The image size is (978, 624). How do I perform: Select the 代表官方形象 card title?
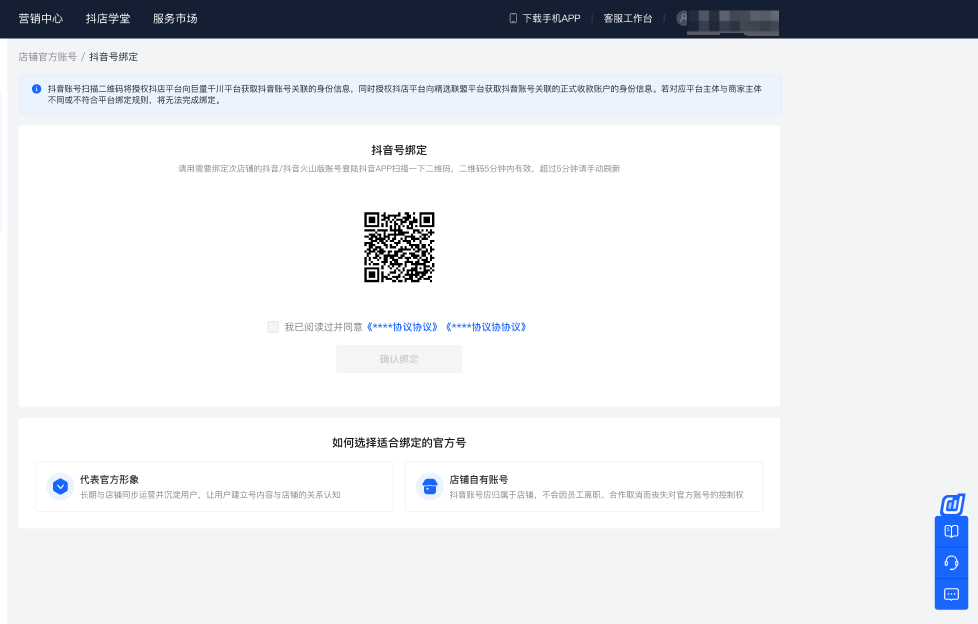click(109, 479)
